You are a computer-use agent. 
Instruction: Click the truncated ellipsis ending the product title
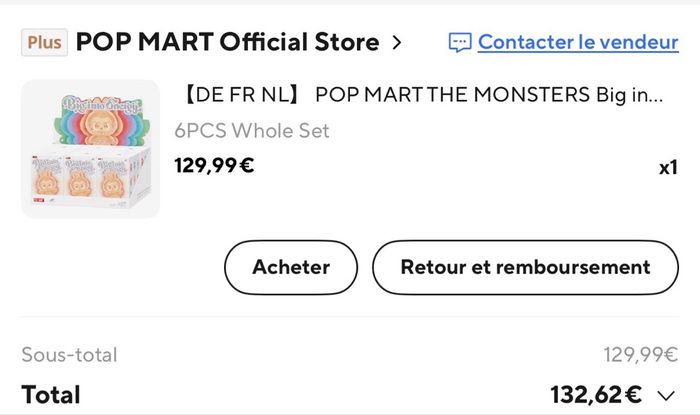(654, 96)
